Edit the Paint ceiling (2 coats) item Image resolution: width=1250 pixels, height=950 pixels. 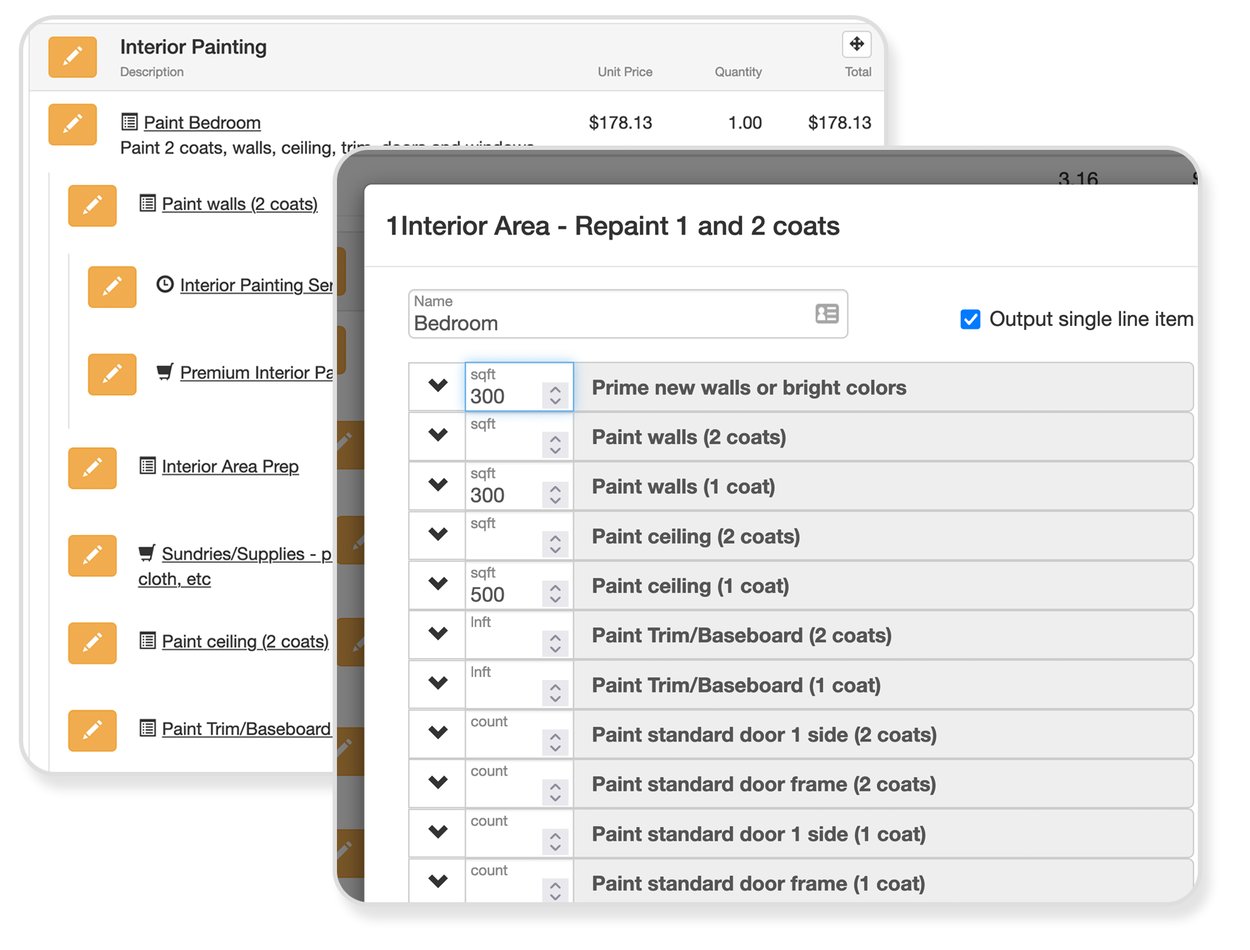92,643
